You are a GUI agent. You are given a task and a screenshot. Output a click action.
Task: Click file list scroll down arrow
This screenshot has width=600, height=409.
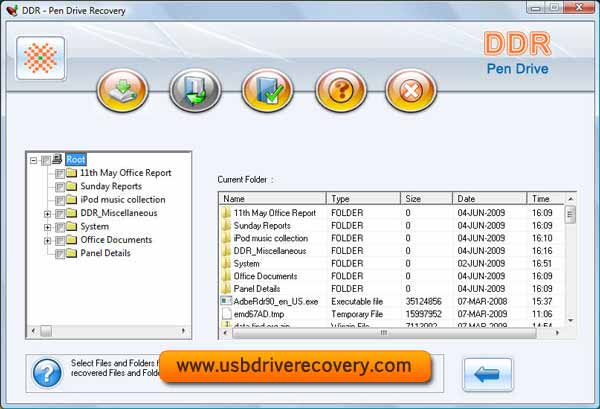(570, 320)
